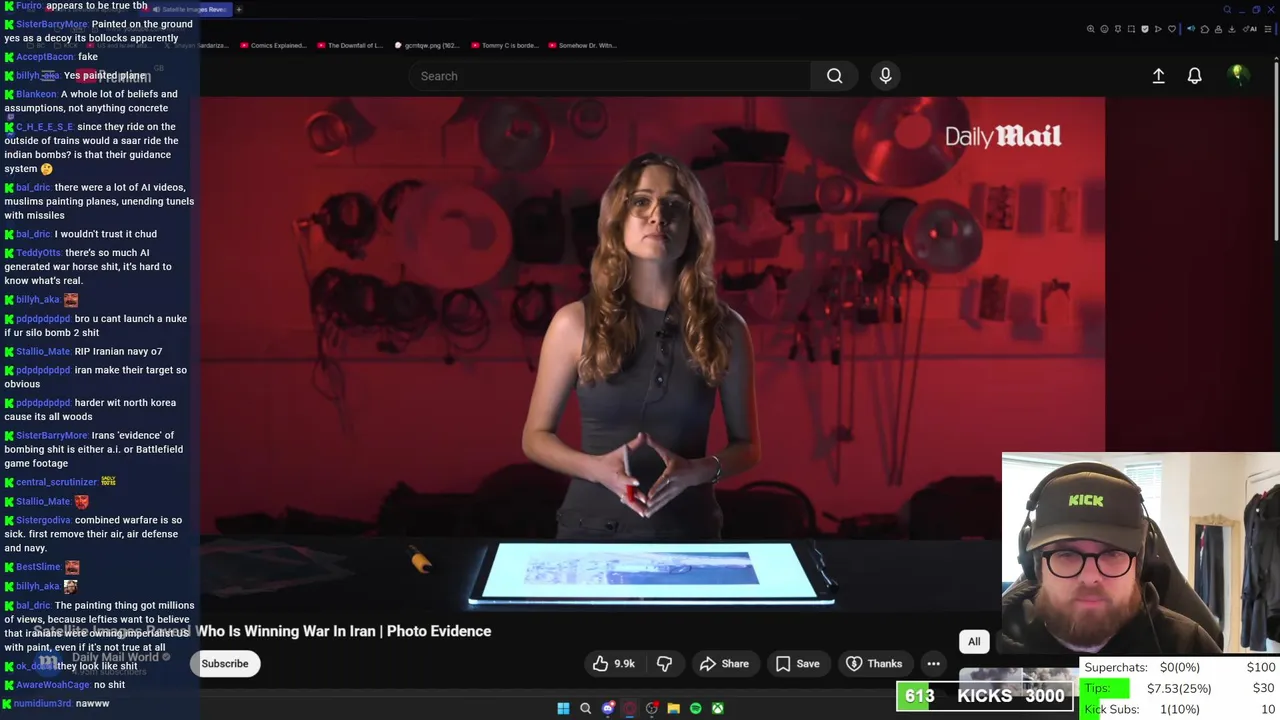Click the blue speaker icon in browser toolbar
1280x720 pixels.
pos(1191,29)
